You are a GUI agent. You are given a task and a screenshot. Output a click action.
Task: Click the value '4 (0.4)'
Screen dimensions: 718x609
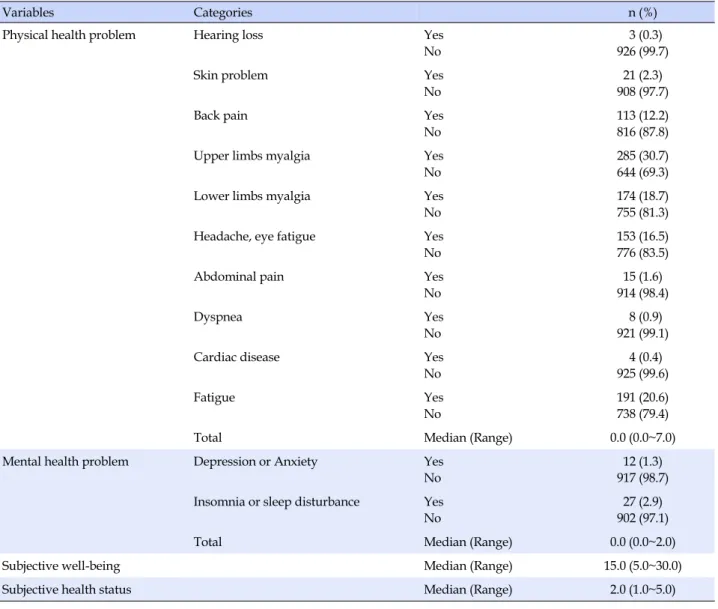pyautogui.click(x=645, y=357)
